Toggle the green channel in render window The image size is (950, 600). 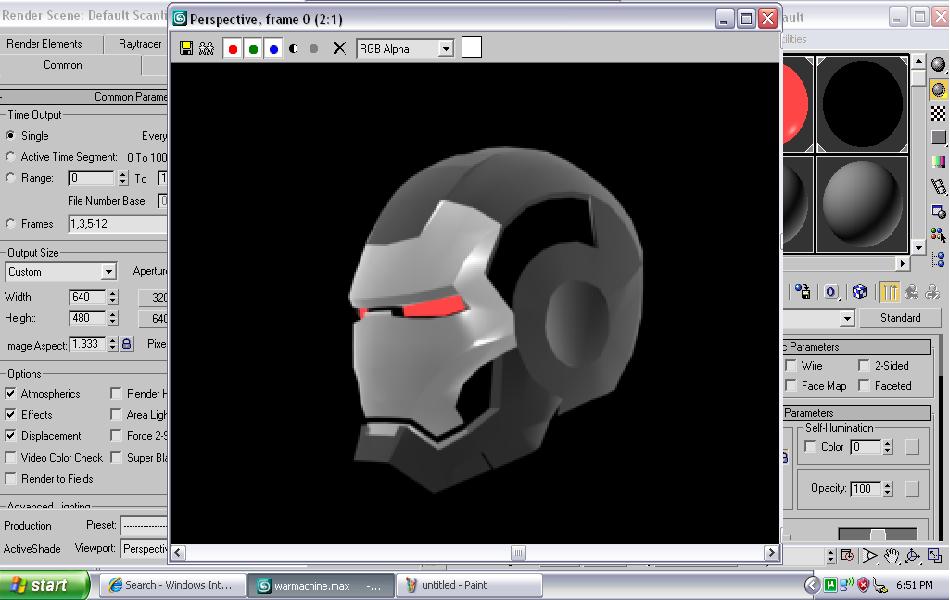pos(253,48)
